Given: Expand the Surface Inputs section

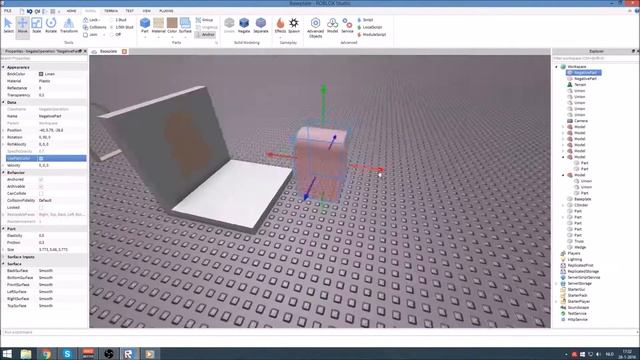Looking at the screenshot, I should coord(3,257).
